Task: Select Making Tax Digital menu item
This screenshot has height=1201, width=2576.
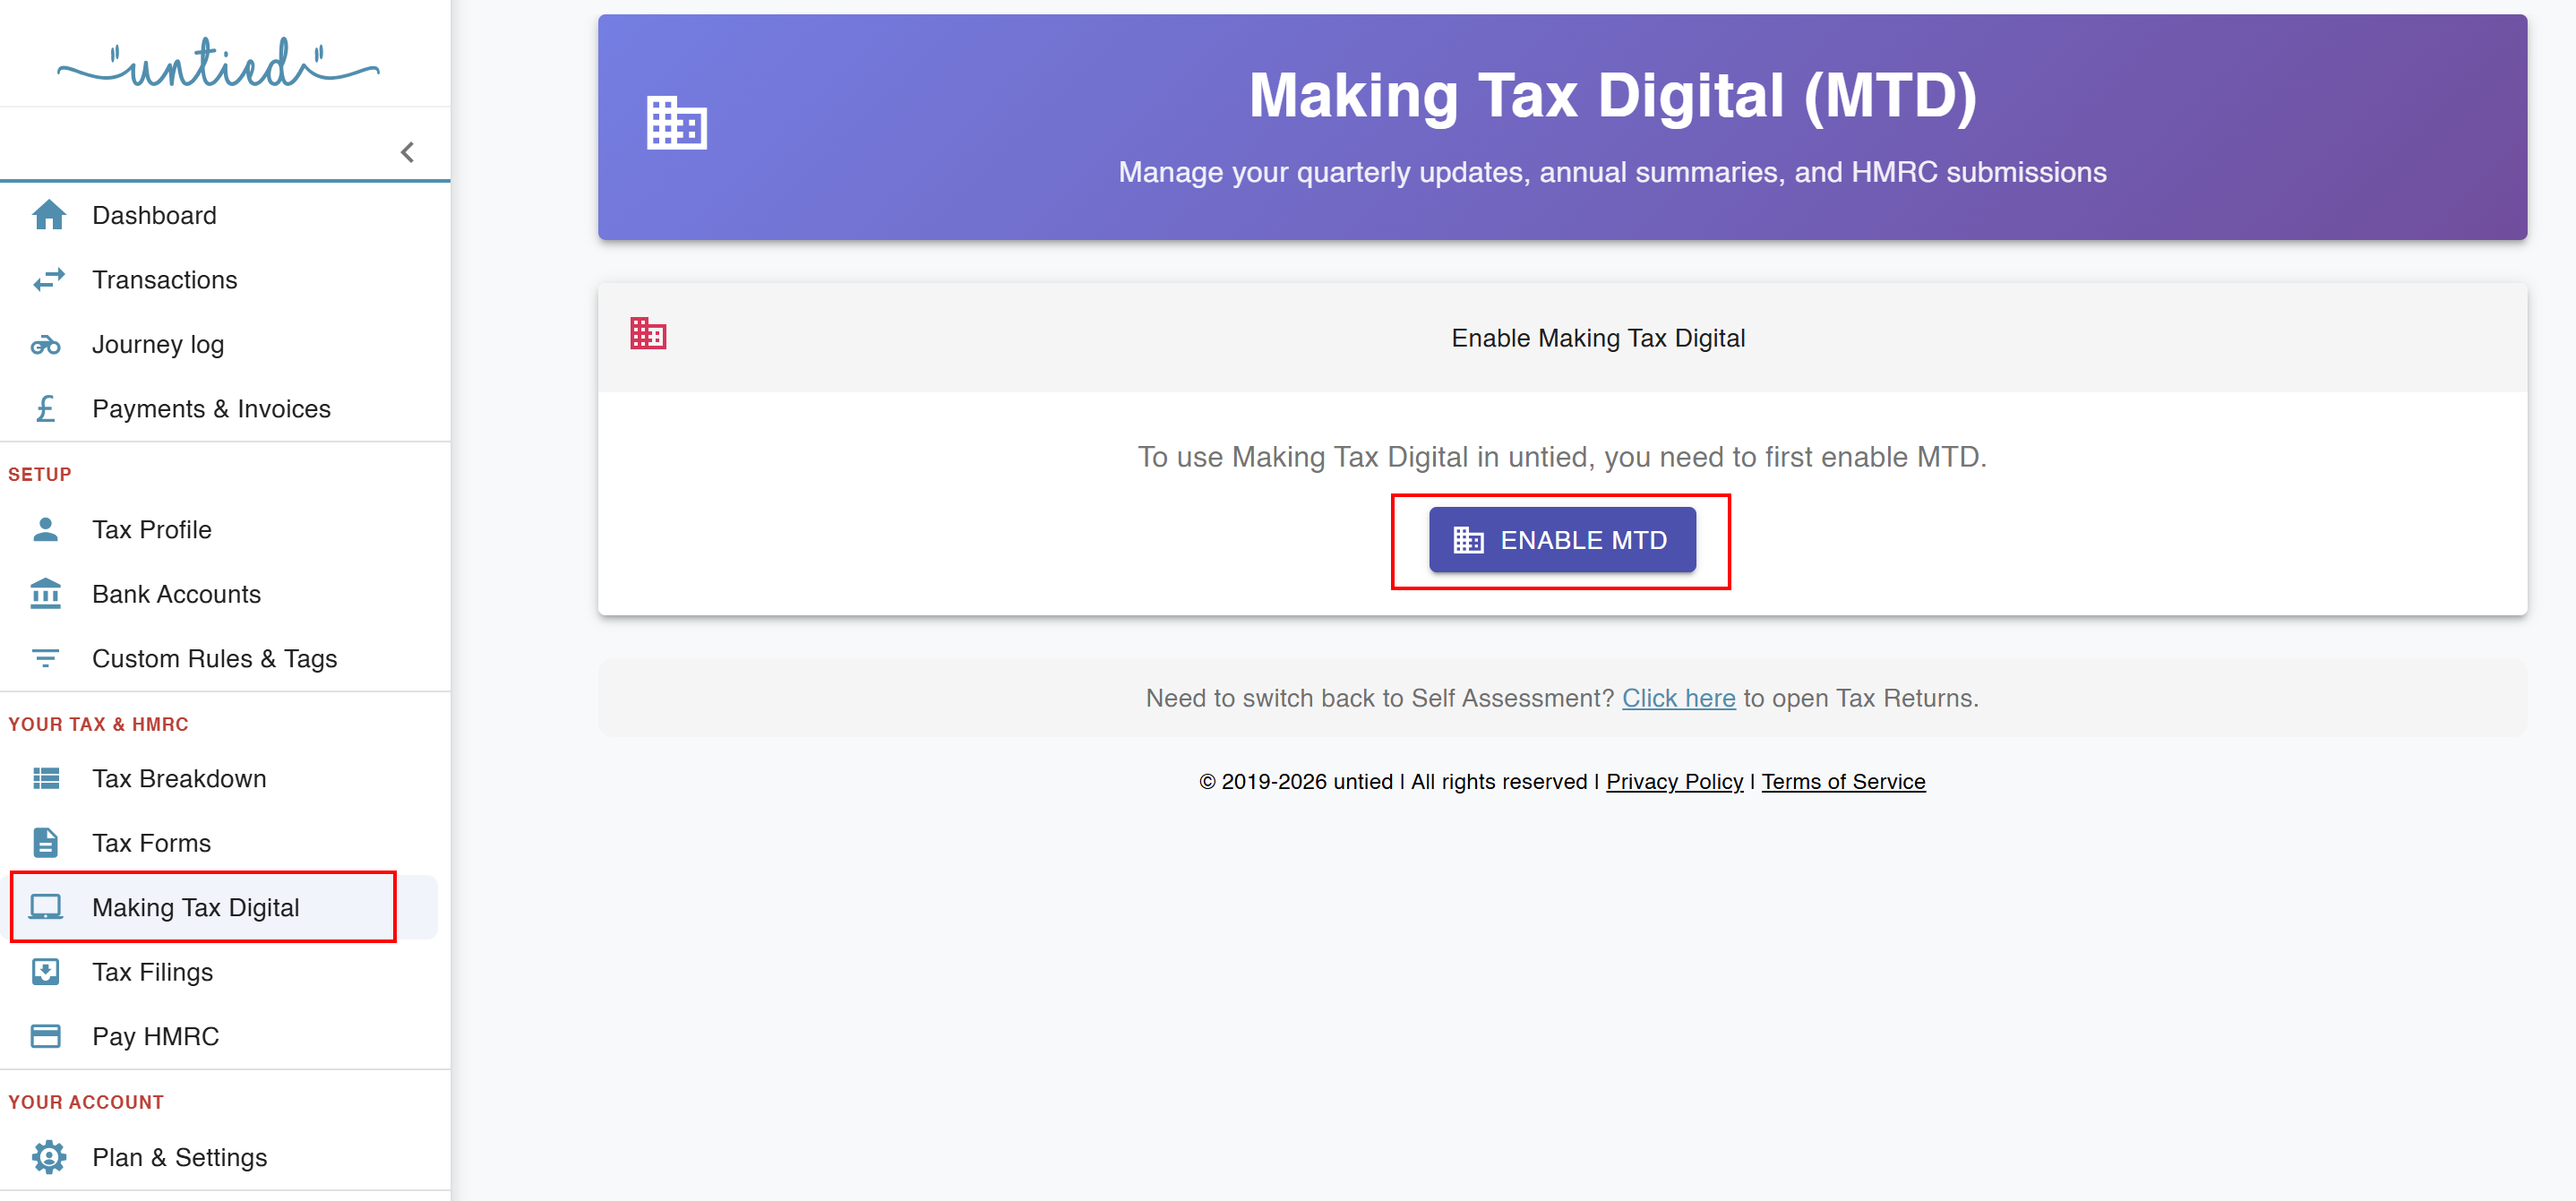Action: (196, 907)
